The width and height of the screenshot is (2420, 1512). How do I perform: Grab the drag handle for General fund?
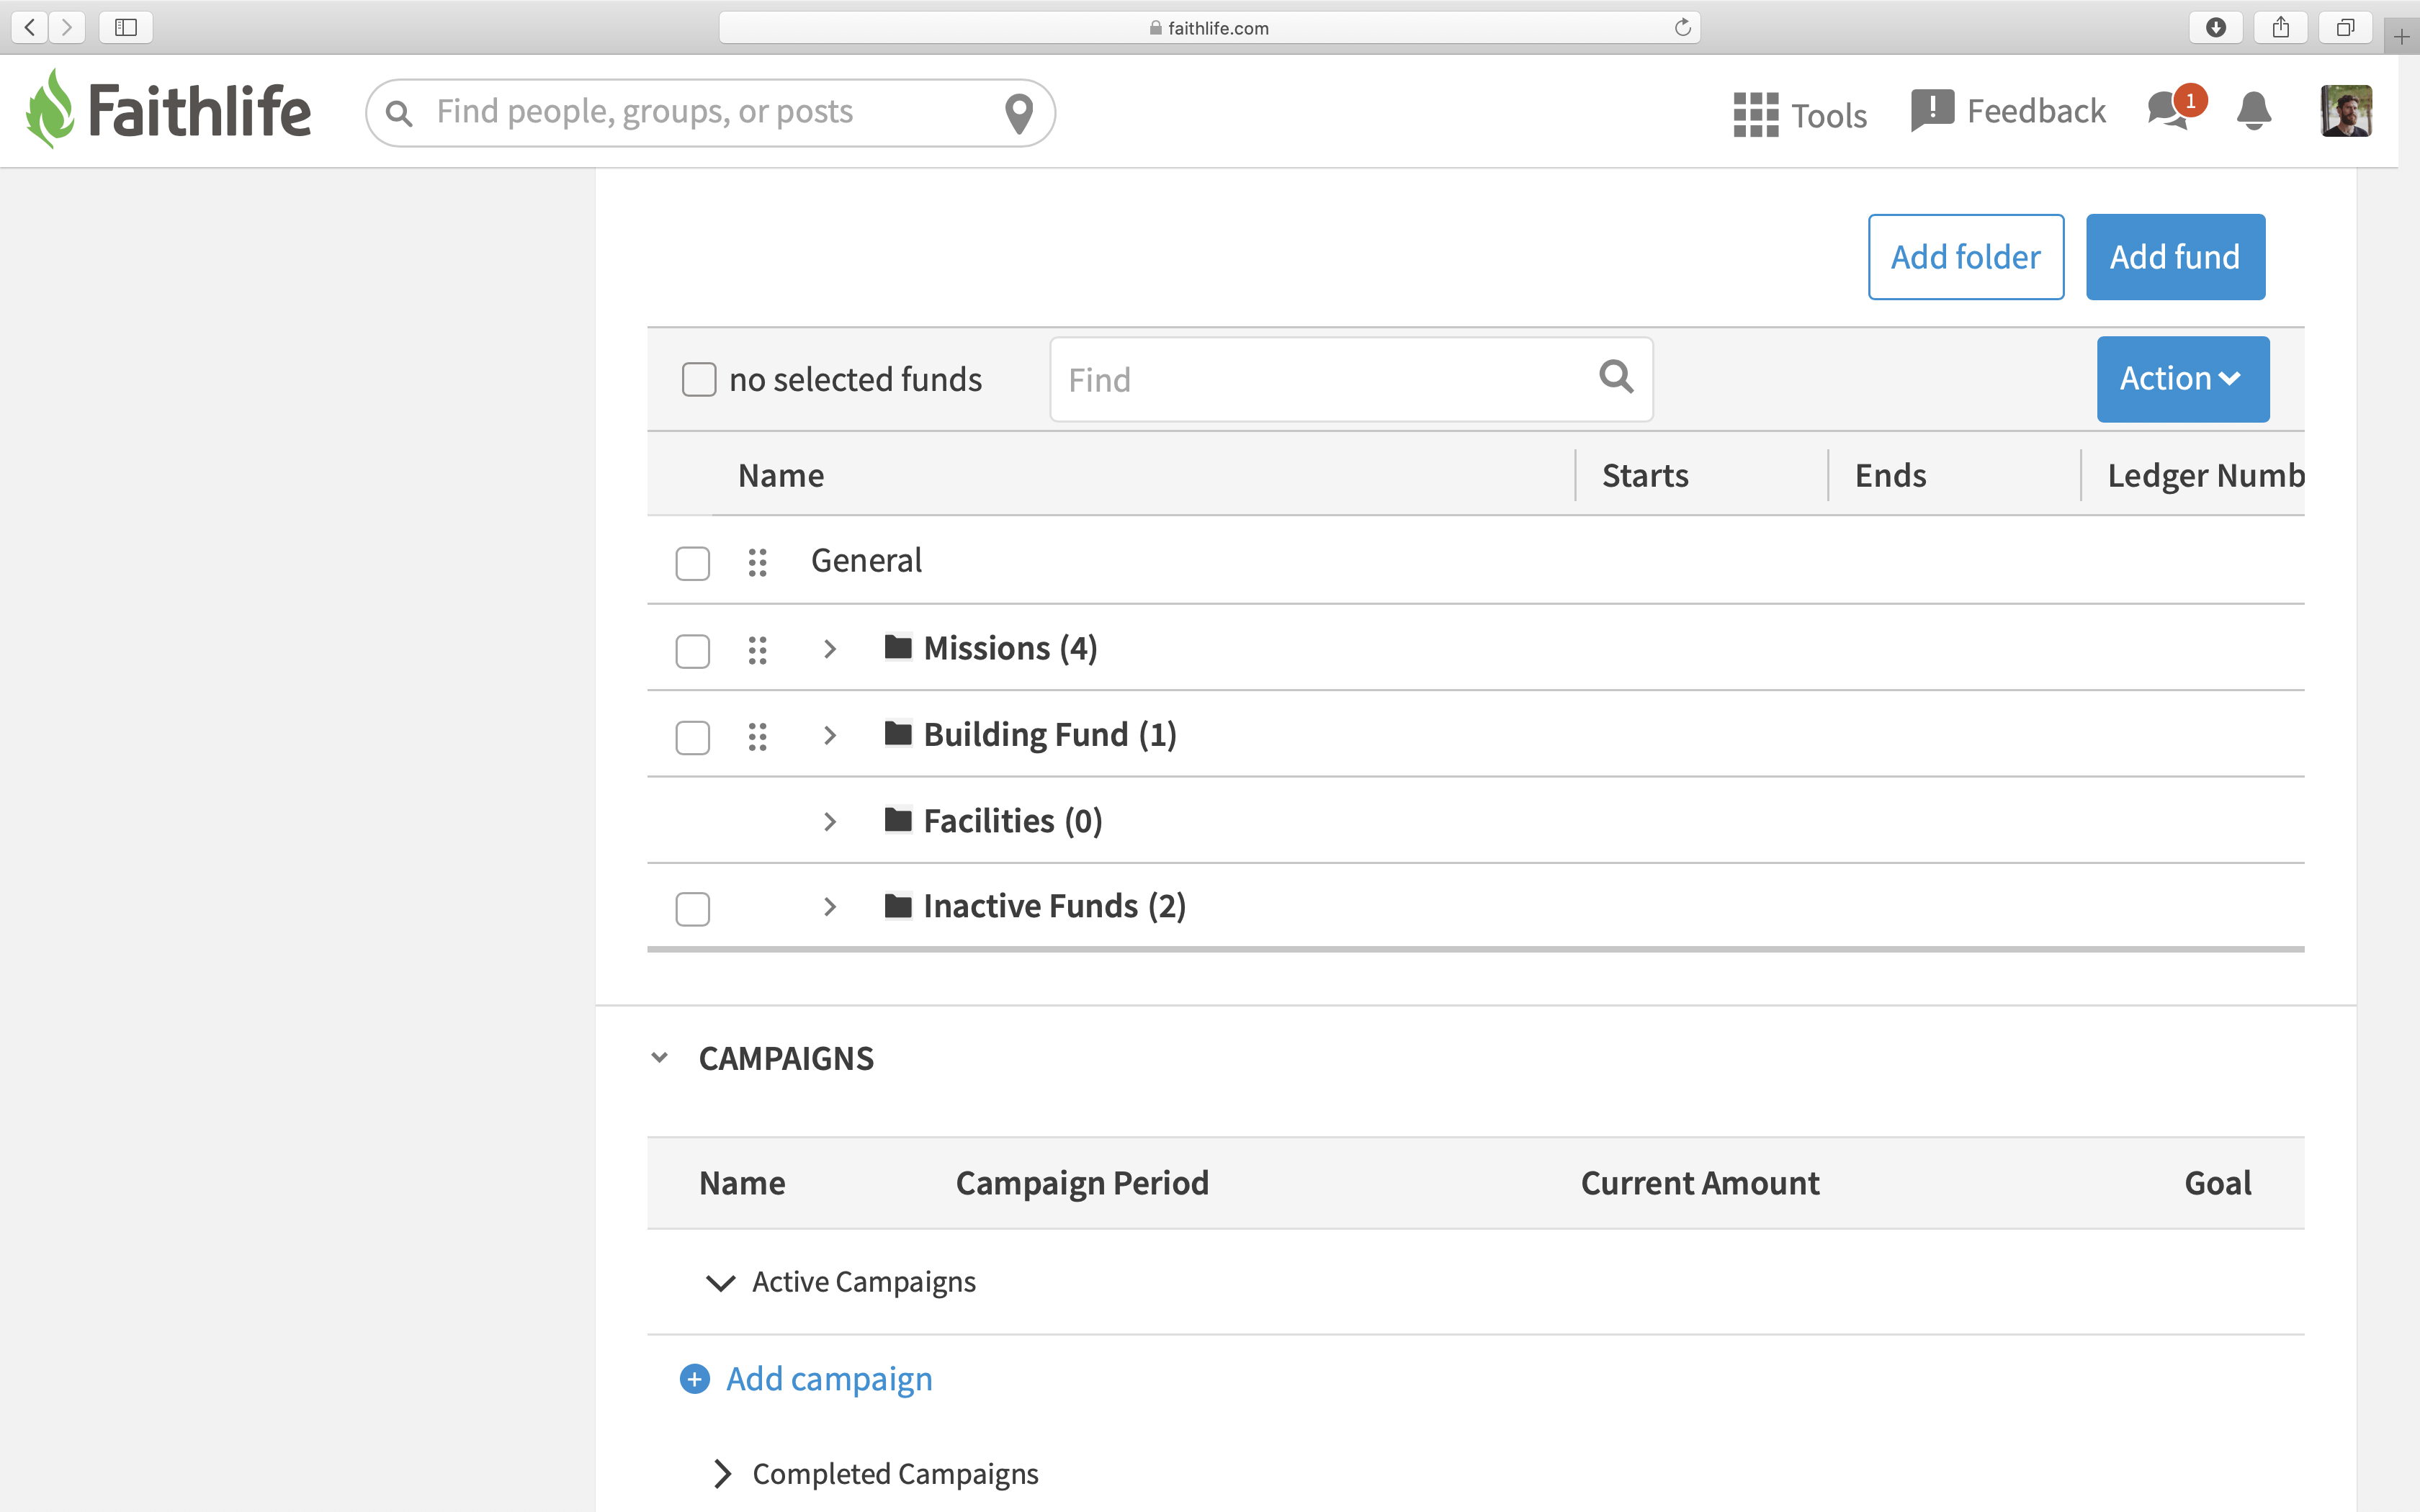(x=757, y=562)
